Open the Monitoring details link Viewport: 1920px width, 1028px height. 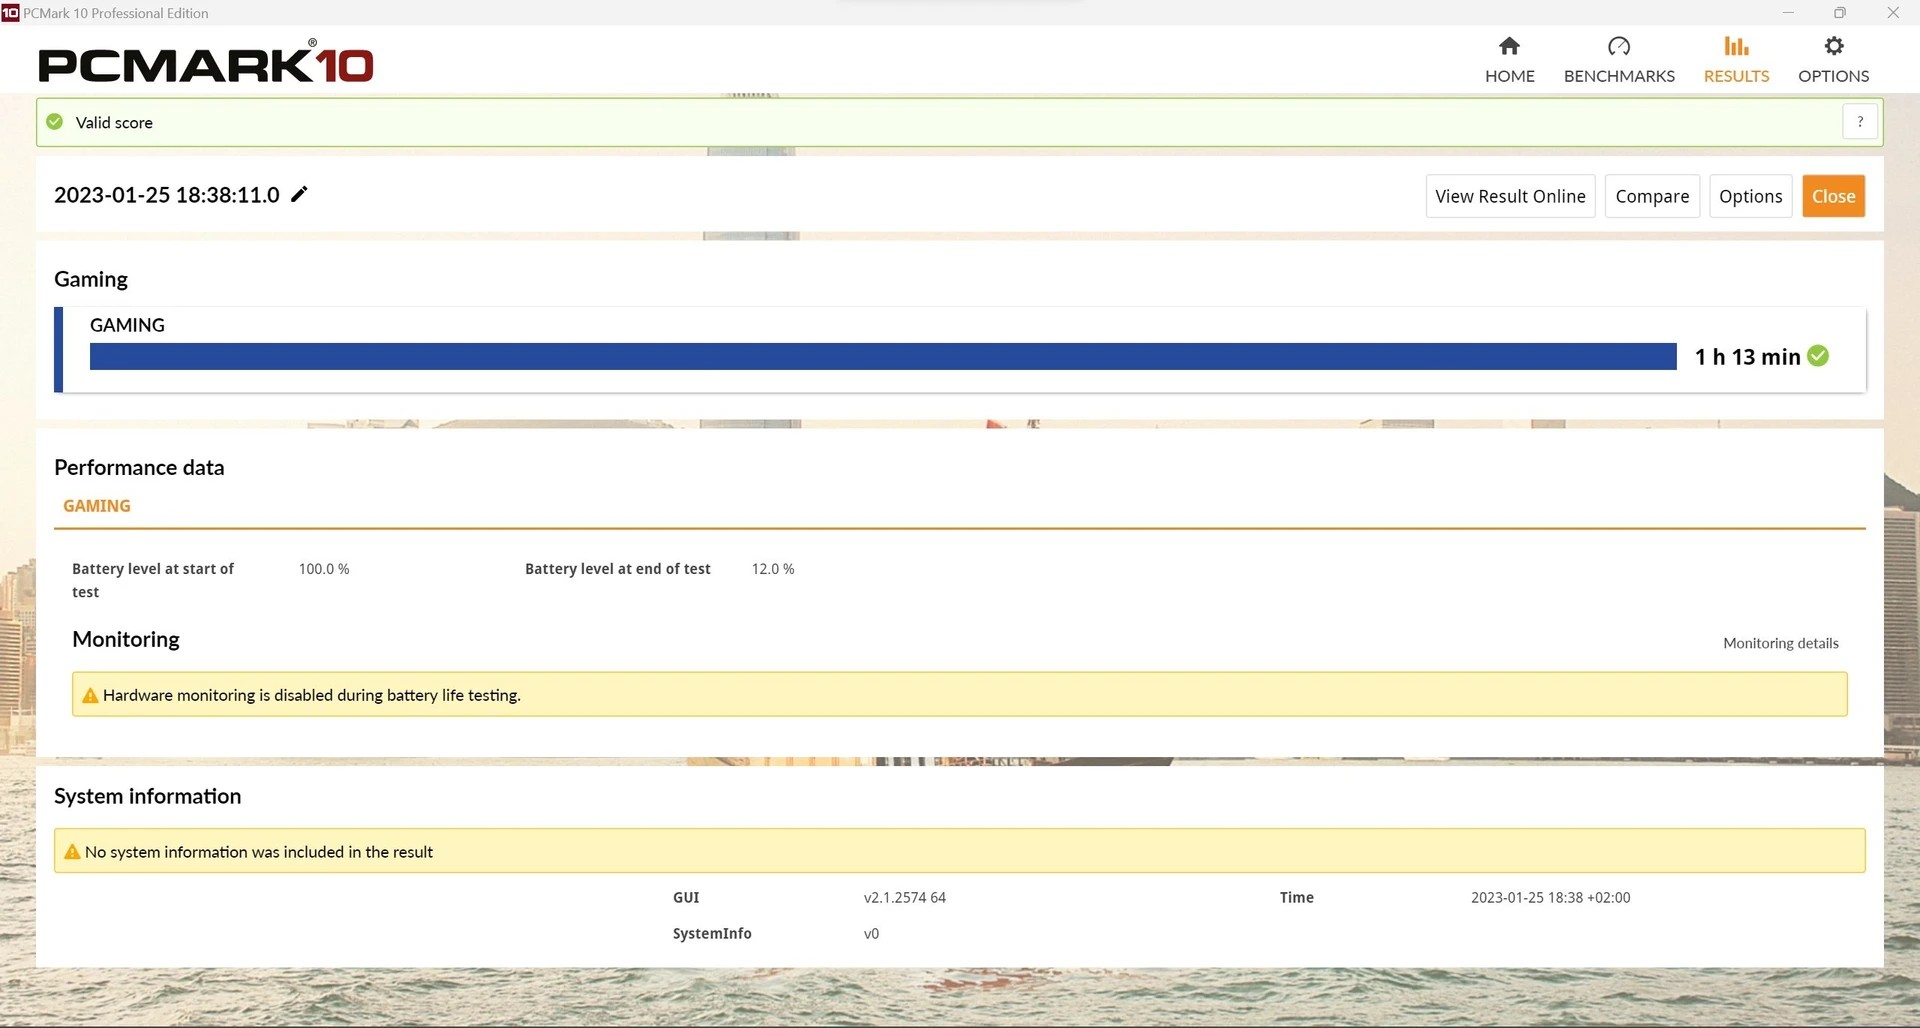1780,643
